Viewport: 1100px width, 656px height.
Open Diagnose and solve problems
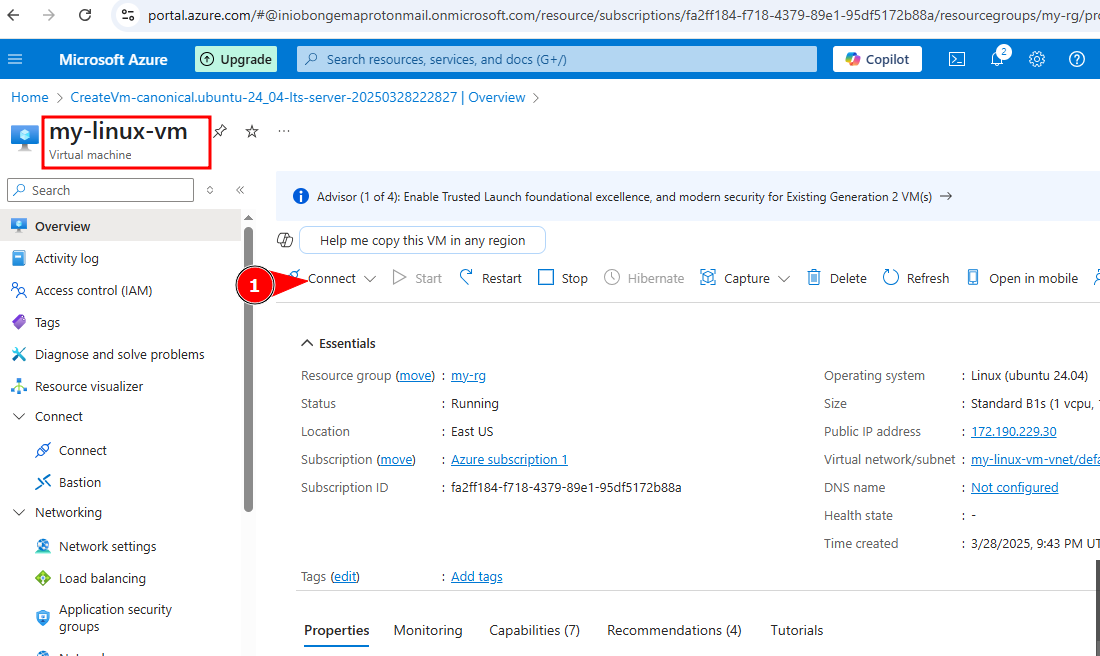point(119,354)
